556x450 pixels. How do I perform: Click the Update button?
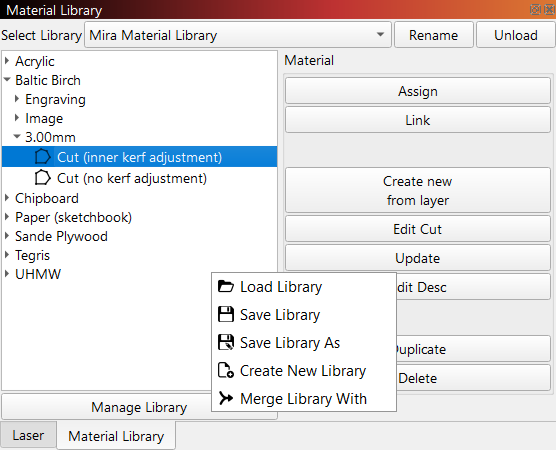click(418, 258)
